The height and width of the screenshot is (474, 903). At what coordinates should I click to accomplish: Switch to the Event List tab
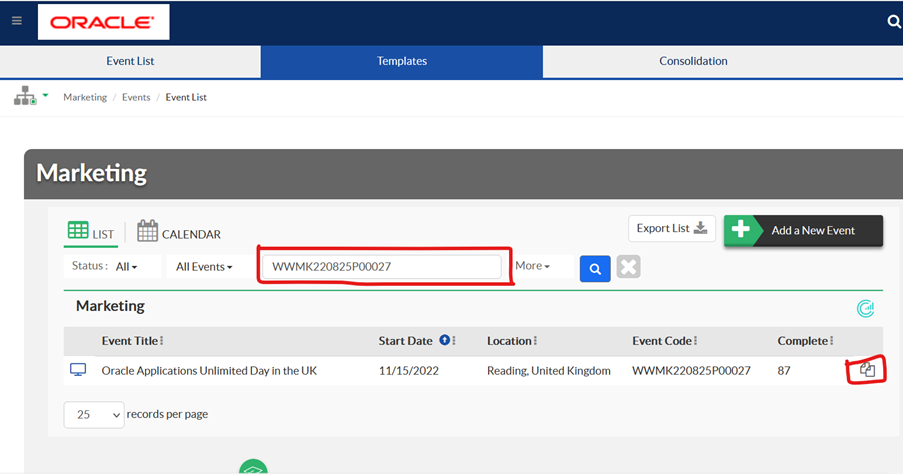coord(130,61)
